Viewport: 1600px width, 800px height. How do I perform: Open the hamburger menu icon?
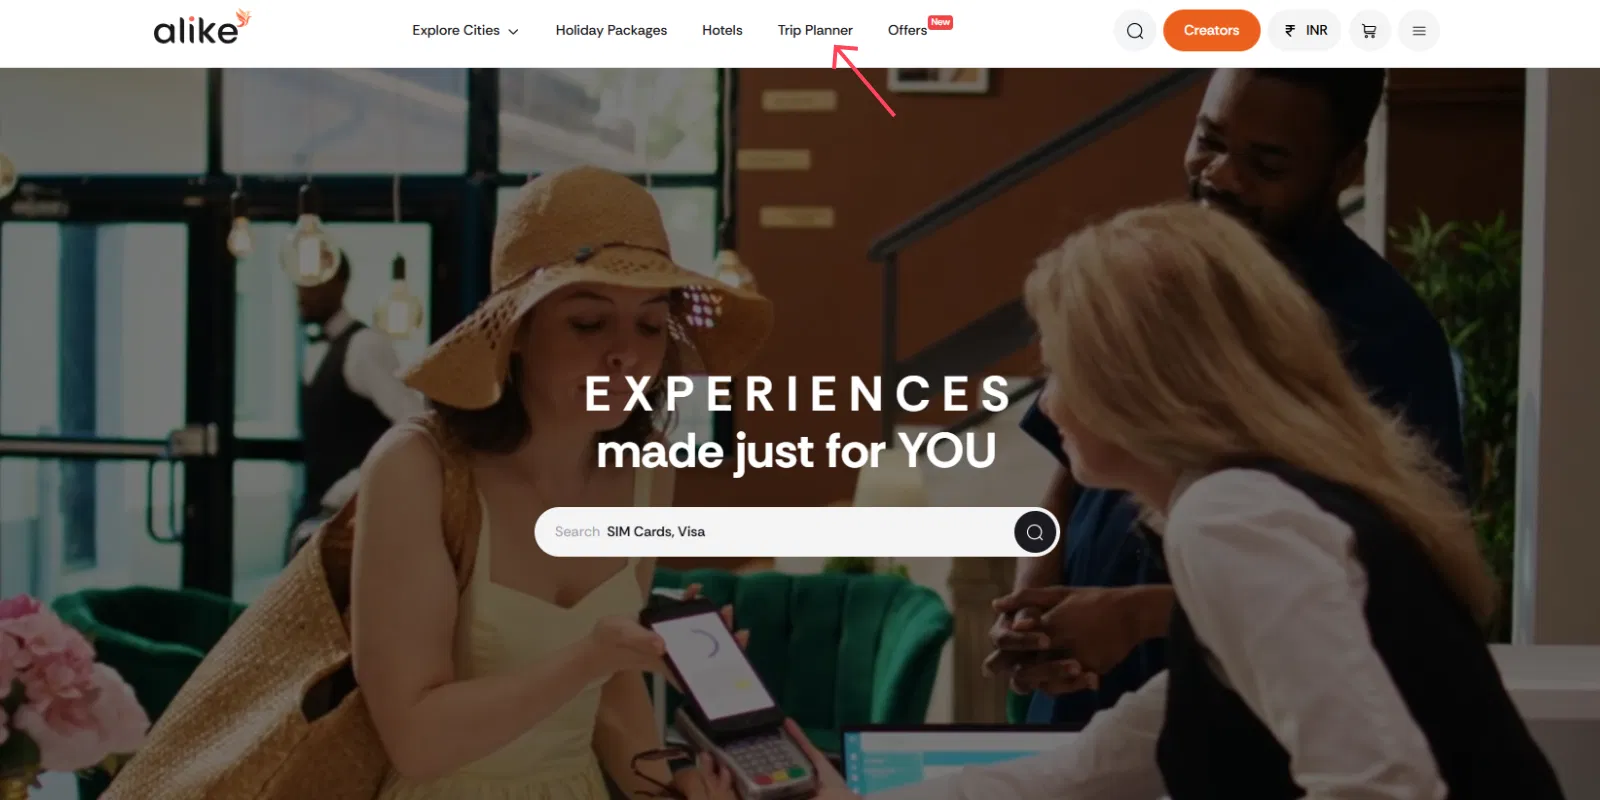tap(1419, 31)
